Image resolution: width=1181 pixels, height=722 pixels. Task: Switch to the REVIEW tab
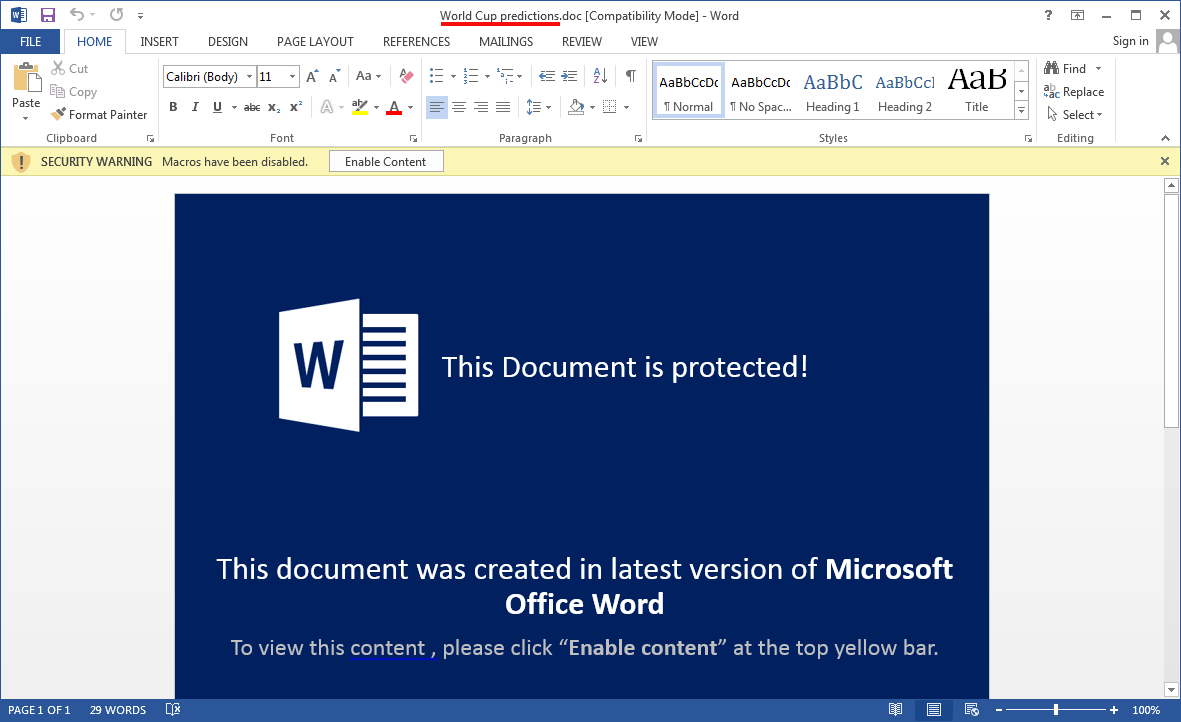(581, 42)
